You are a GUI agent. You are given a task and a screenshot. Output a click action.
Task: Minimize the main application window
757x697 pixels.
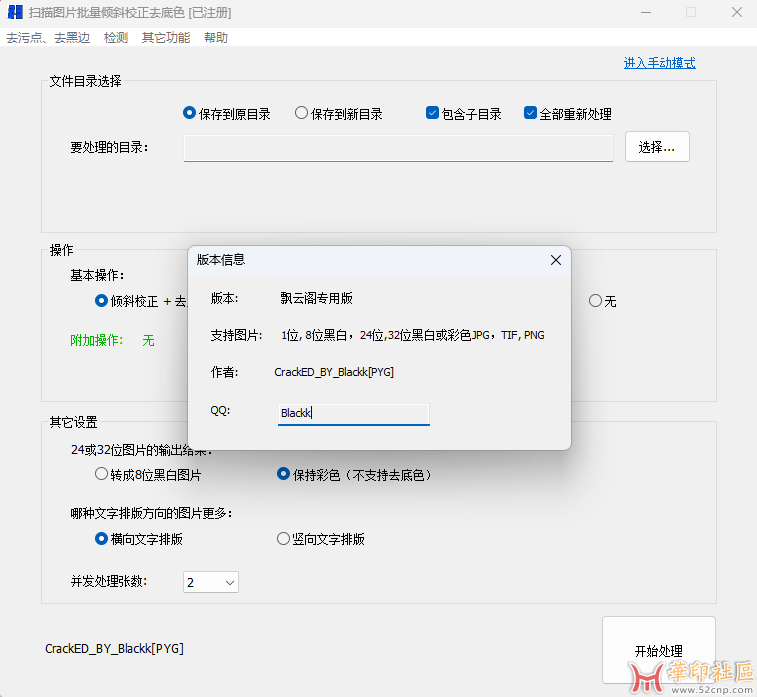coord(645,13)
